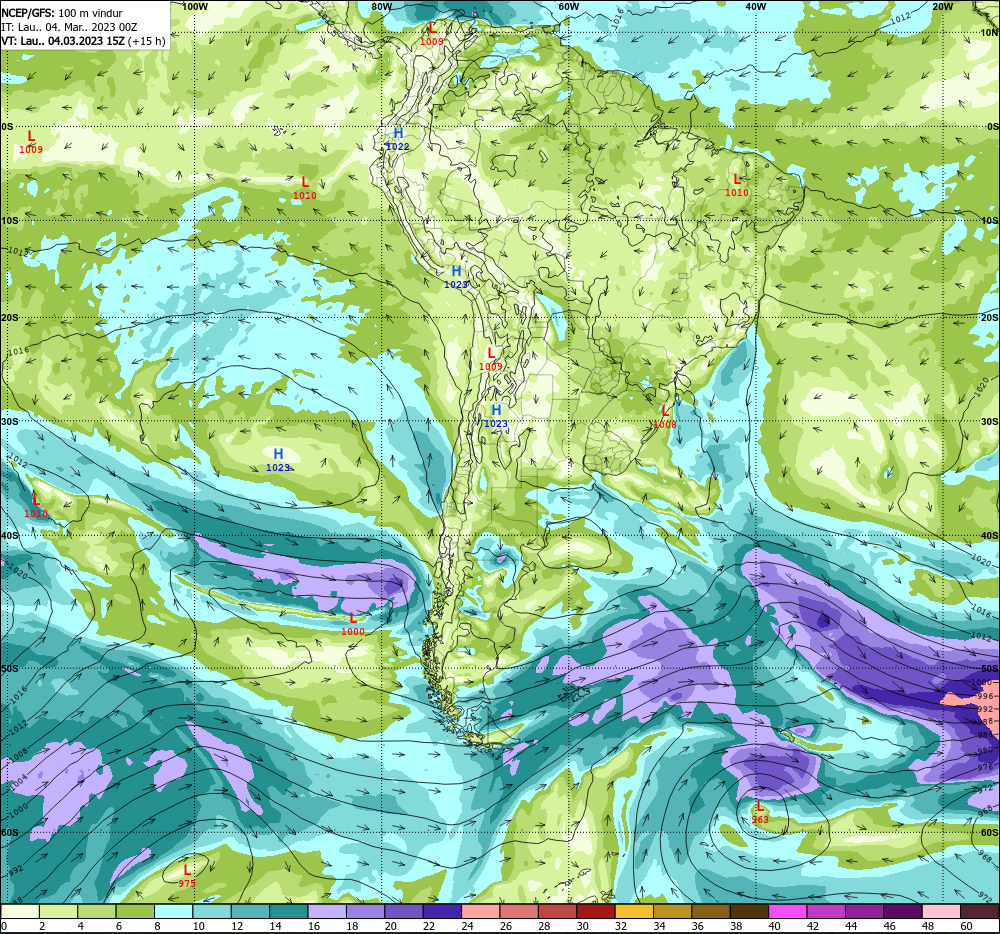Image resolution: width=1000 pixels, height=934 pixels.
Task: Click the '60' value under the legend bar
Action: [967, 926]
